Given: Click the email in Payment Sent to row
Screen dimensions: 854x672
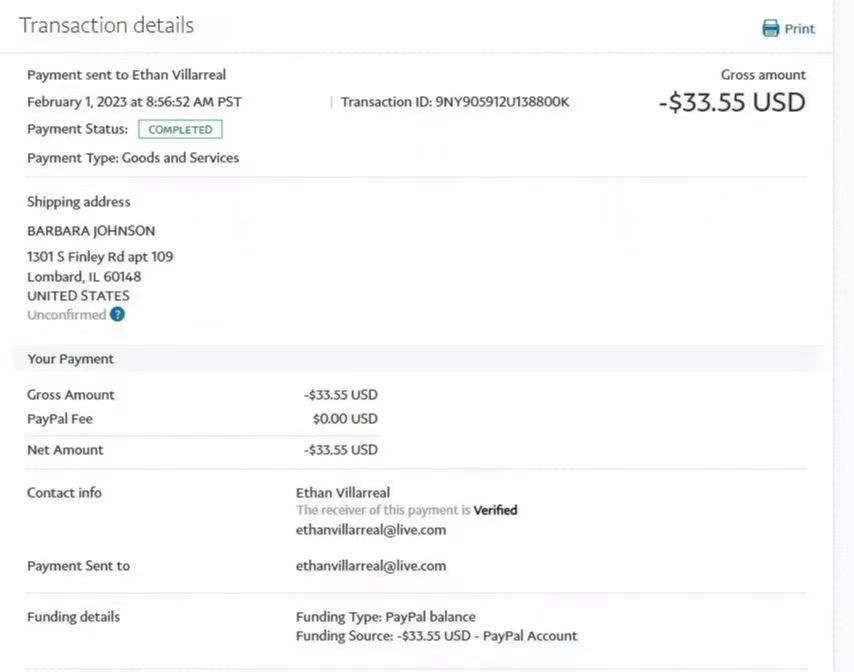Looking at the screenshot, I should 371,565.
